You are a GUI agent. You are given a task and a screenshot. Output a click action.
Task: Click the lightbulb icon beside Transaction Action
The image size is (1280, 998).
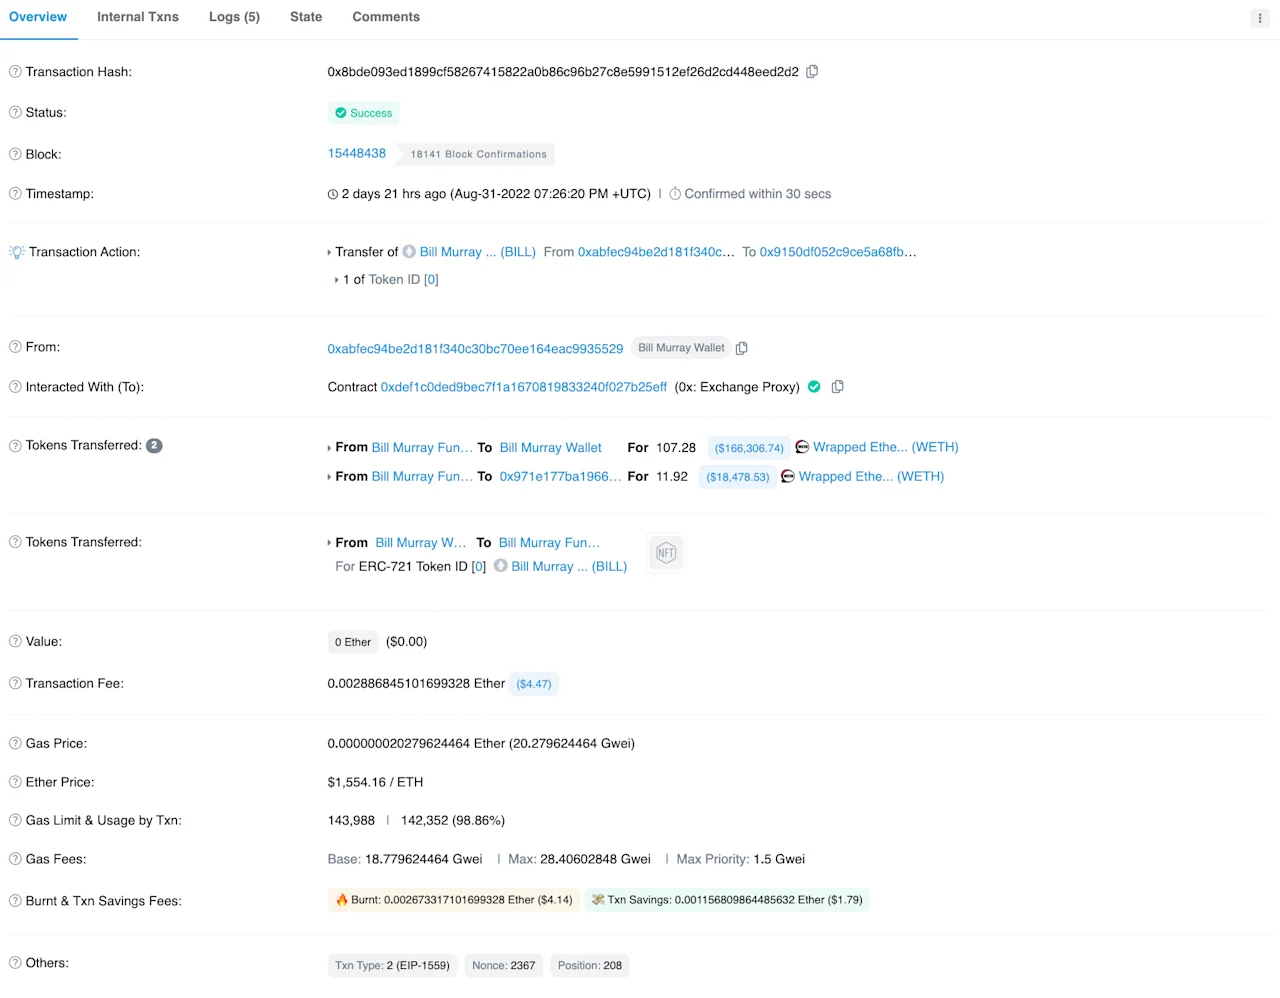tap(16, 252)
